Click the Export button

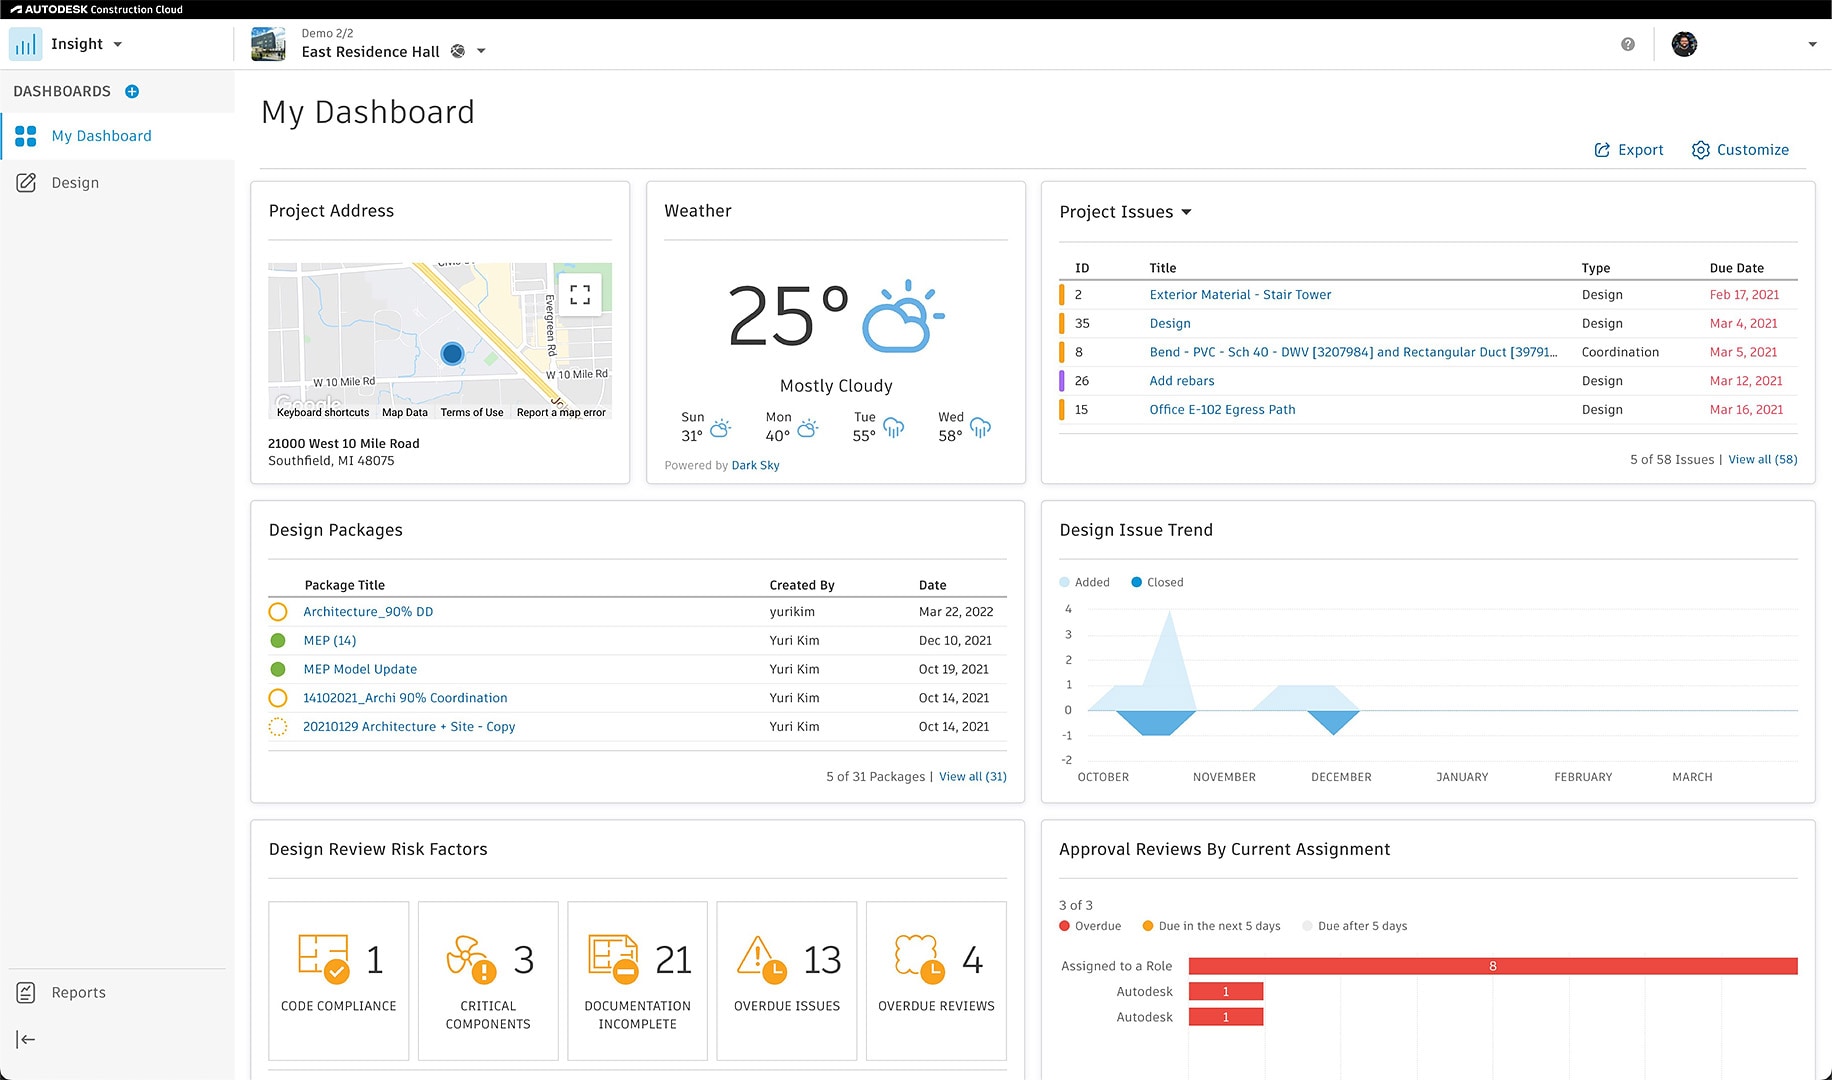point(1629,150)
